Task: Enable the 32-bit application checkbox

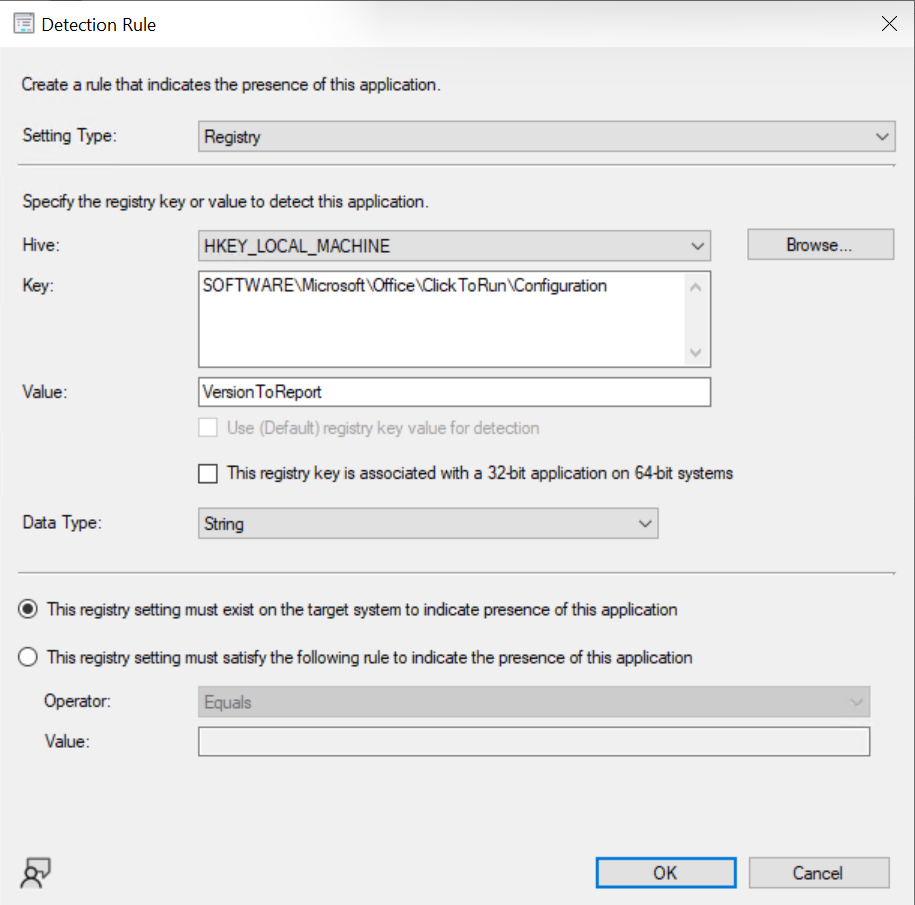Action: tap(208, 474)
